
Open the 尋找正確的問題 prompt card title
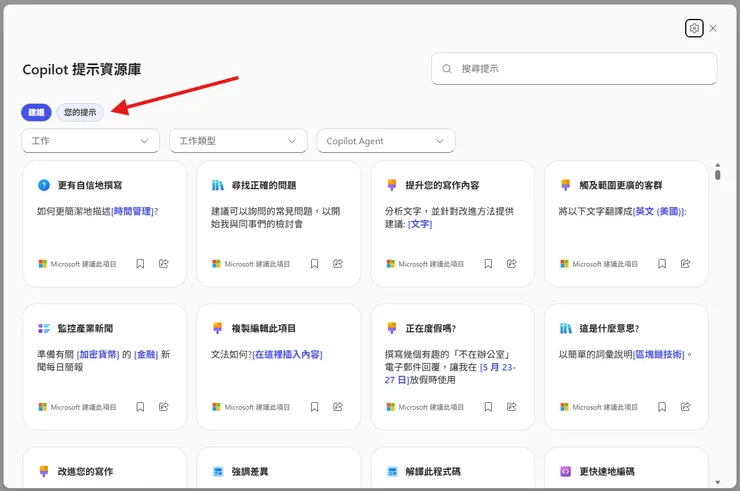264,185
